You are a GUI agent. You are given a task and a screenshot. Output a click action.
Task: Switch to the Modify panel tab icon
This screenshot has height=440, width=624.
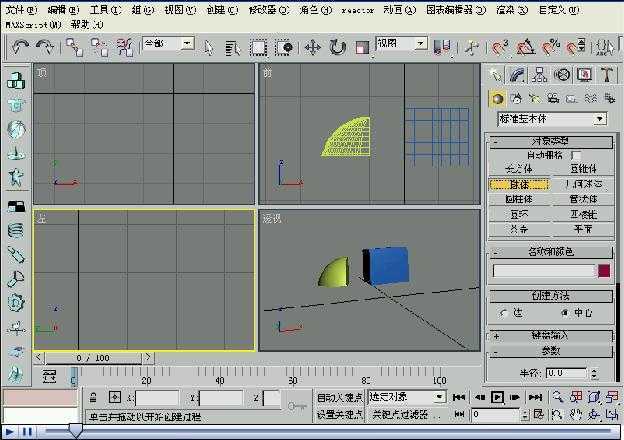(x=517, y=75)
